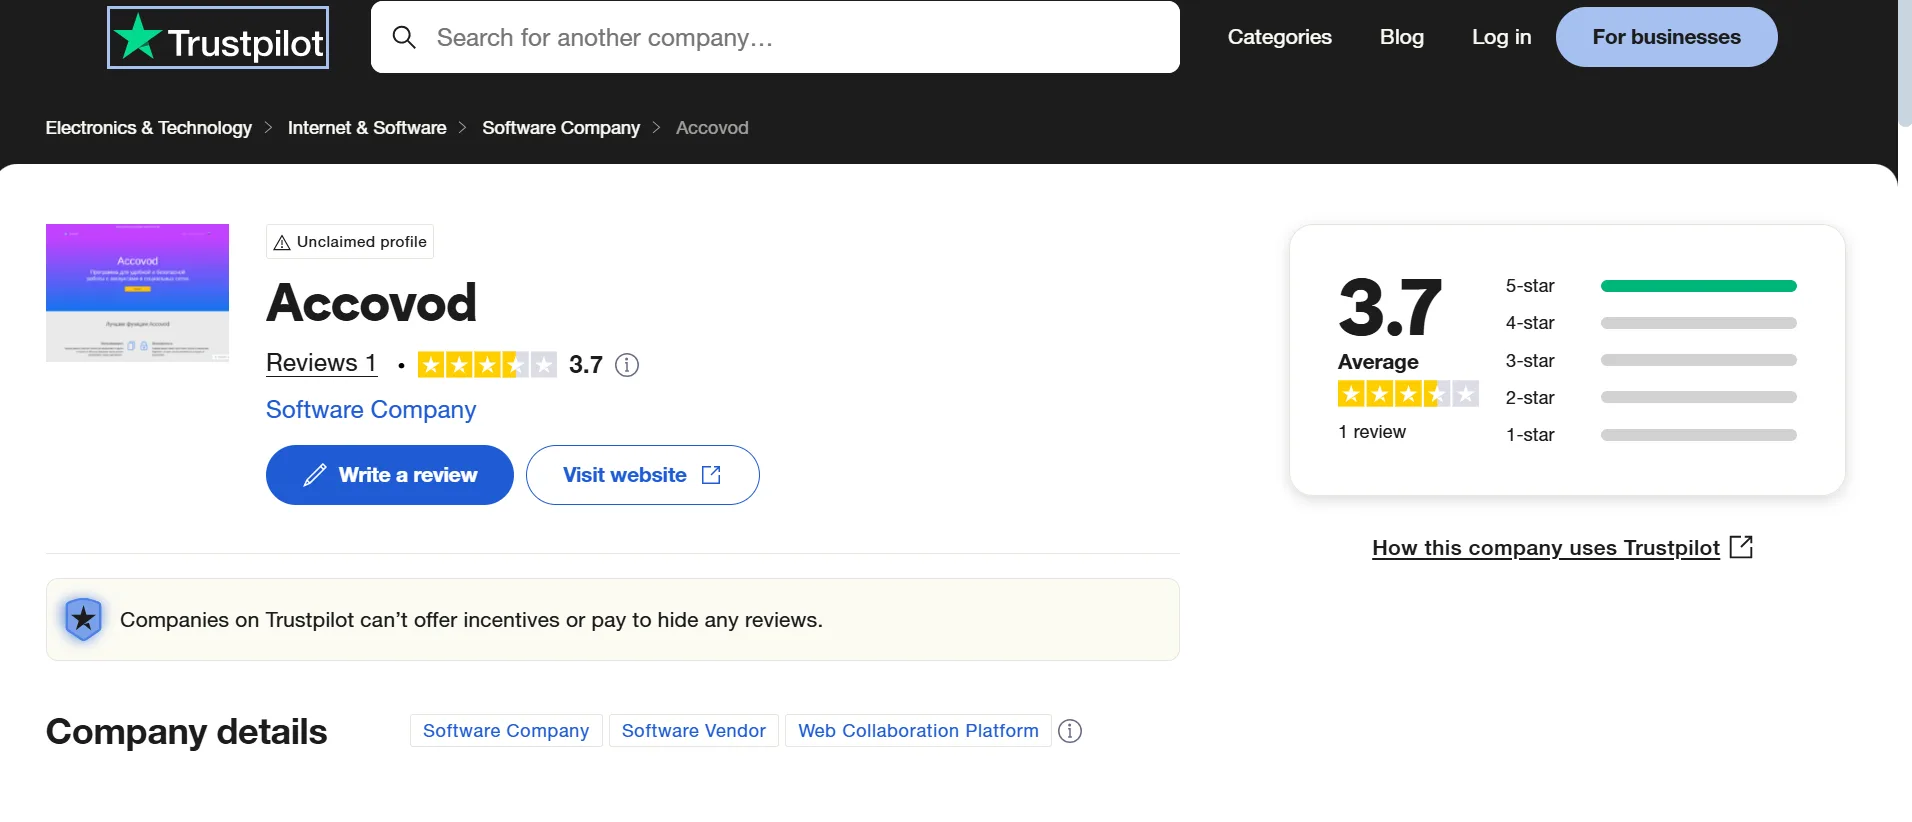Select the Software Company tag

tap(506, 731)
